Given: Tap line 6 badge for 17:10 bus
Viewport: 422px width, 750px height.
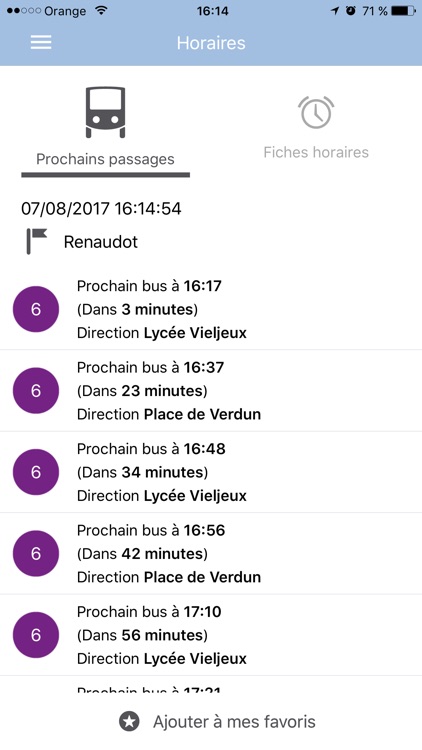Looking at the screenshot, I should pos(36,635).
